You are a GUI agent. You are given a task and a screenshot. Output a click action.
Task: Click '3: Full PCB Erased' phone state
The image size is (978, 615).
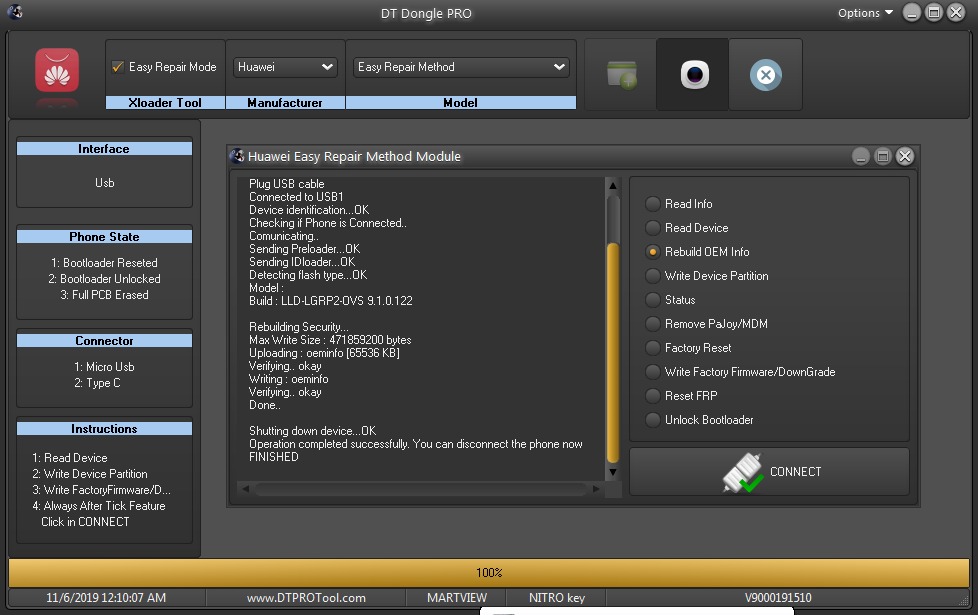coord(104,295)
